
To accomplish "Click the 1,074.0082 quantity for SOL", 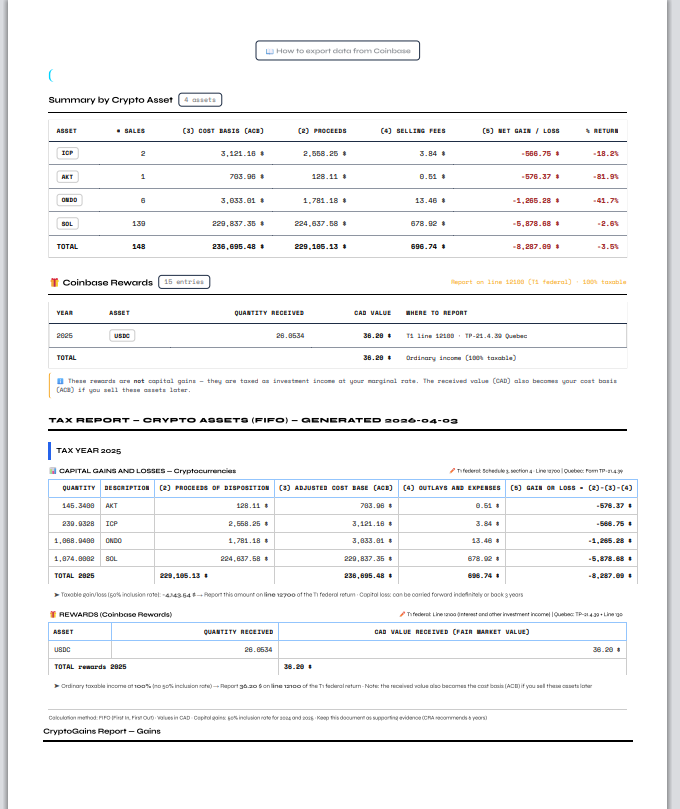I will tap(74, 559).
